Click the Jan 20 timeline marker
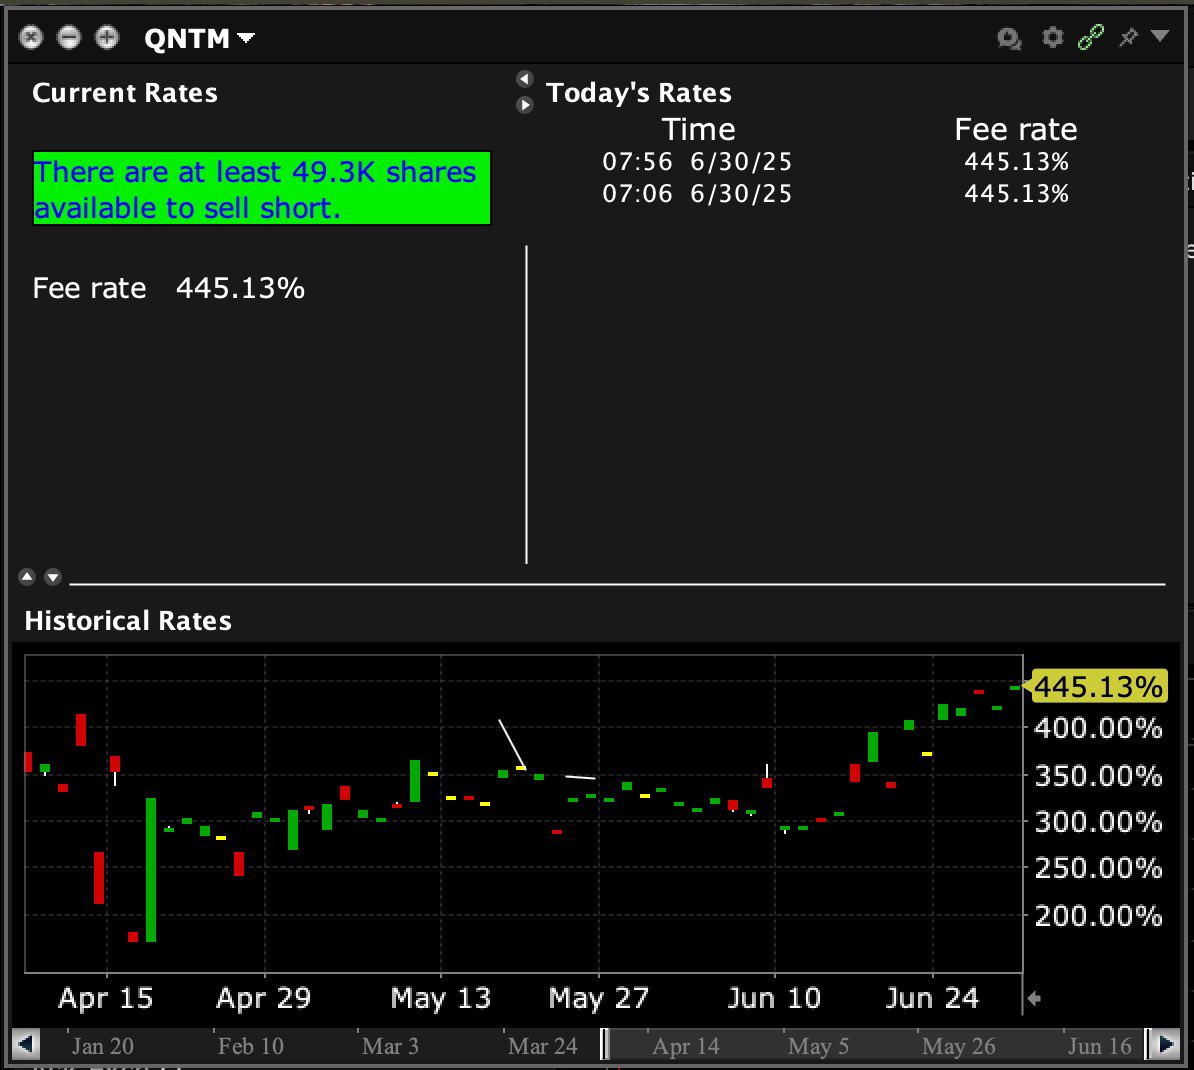 pyautogui.click(x=103, y=1046)
